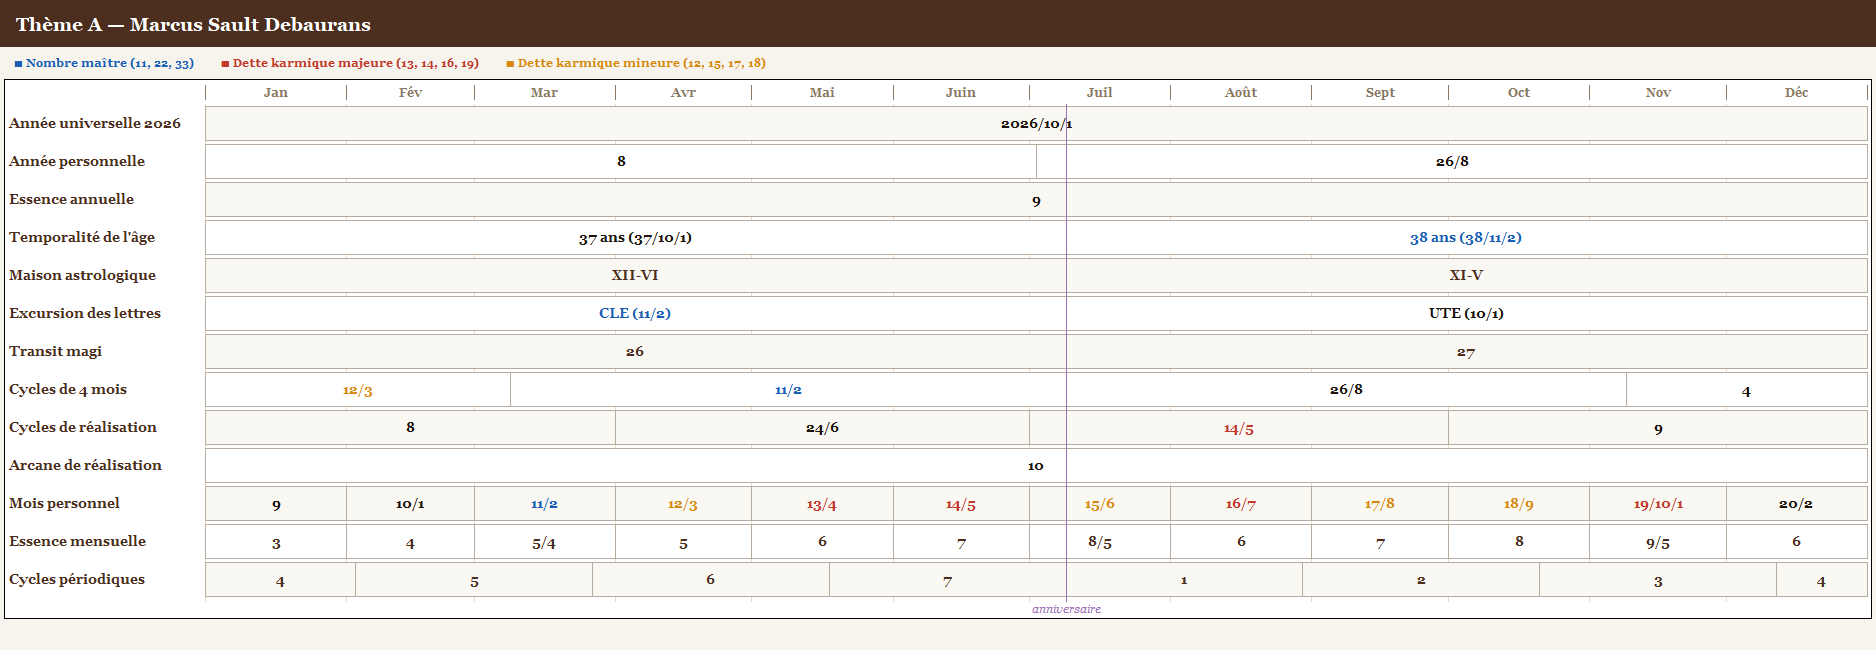Select the 'Jan' month header
This screenshot has width=1876, height=650.
[276, 93]
